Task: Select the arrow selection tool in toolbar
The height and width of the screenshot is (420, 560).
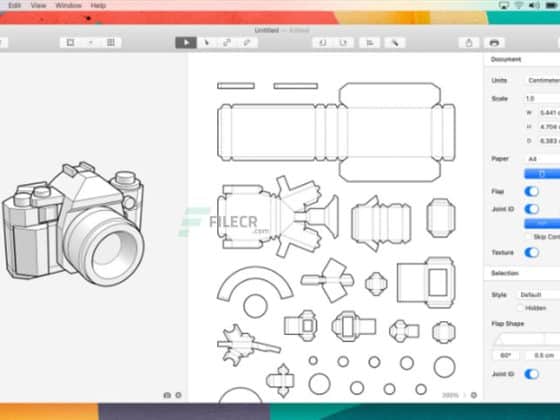Action: coord(186,43)
